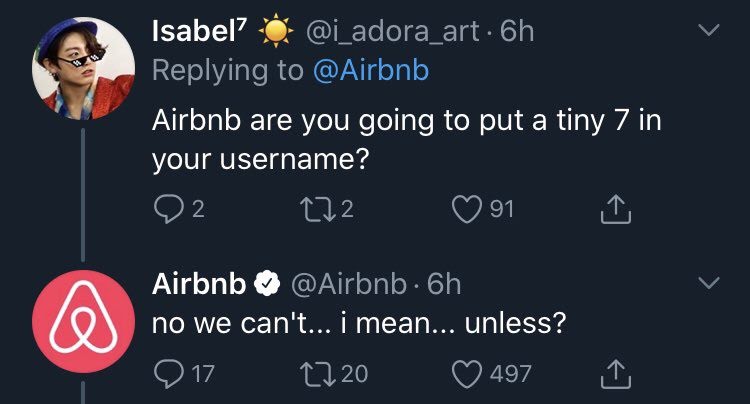The height and width of the screenshot is (404, 750).
Task: Open Isabel's tweet text
Action: pos(400,140)
